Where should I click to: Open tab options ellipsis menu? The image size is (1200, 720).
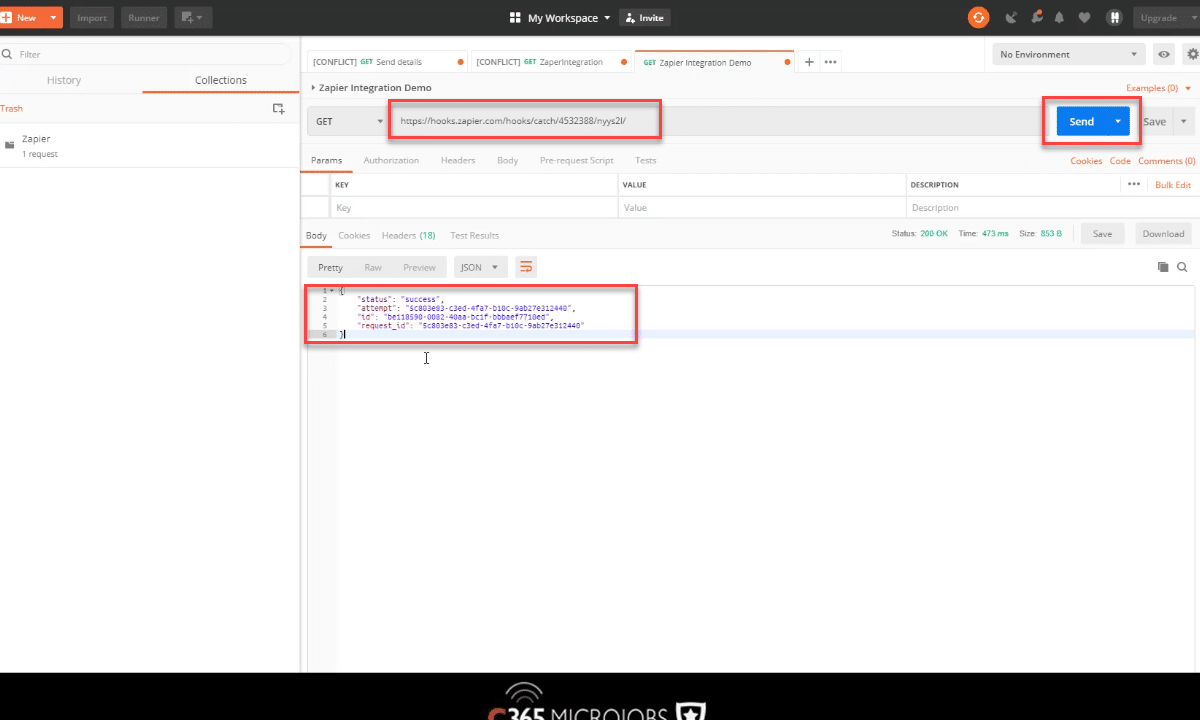pyautogui.click(x=830, y=62)
